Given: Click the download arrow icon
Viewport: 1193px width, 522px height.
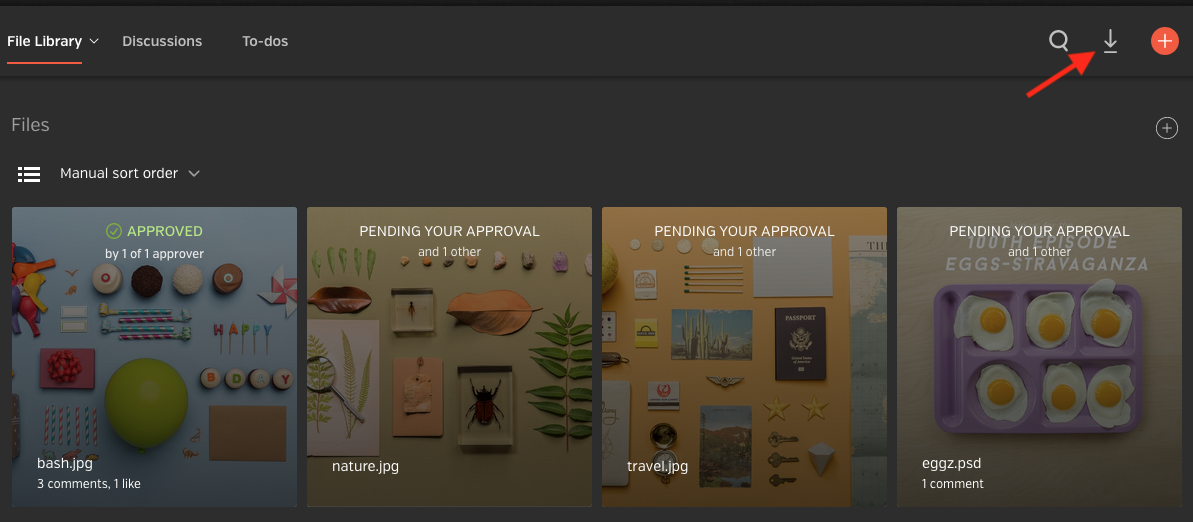Looking at the screenshot, I should [1110, 41].
